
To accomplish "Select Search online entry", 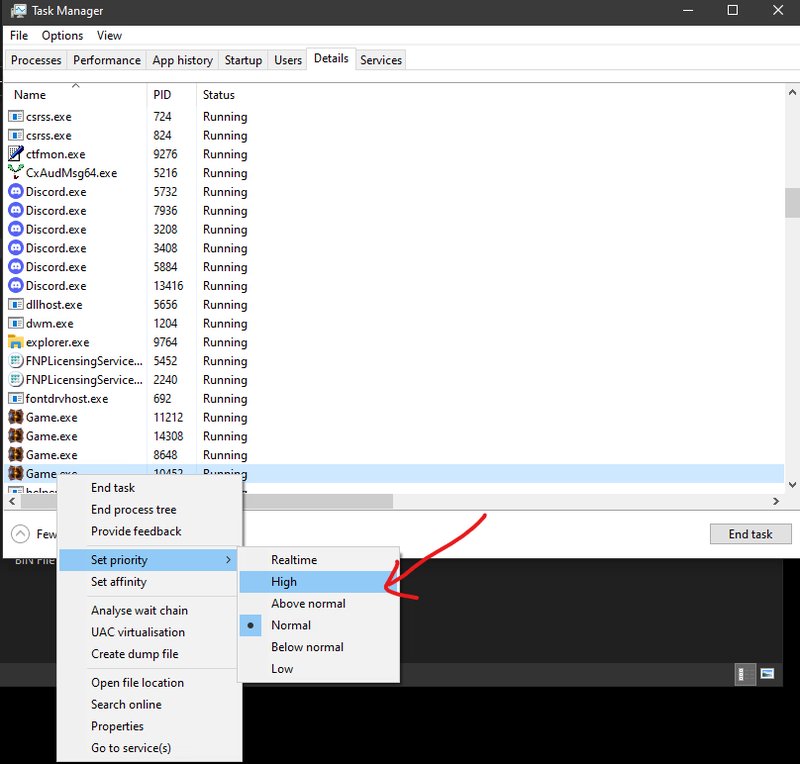I will 149,704.
